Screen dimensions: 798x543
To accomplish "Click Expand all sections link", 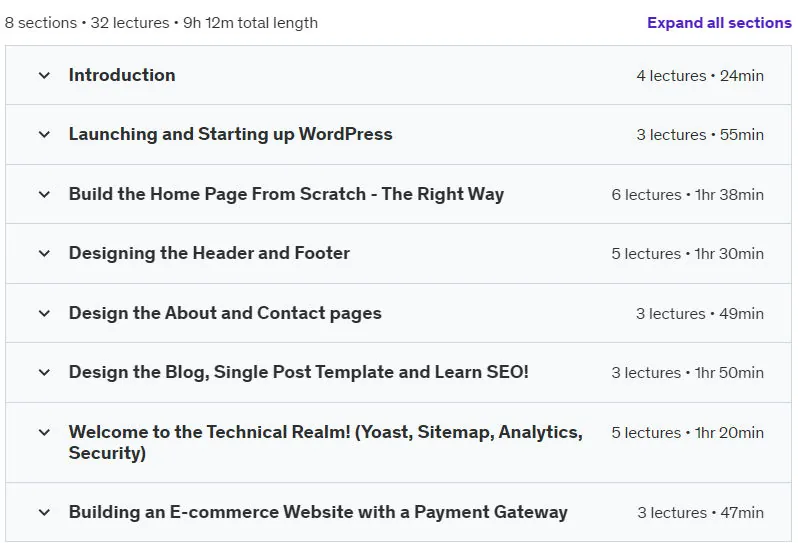I will [719, 23].
